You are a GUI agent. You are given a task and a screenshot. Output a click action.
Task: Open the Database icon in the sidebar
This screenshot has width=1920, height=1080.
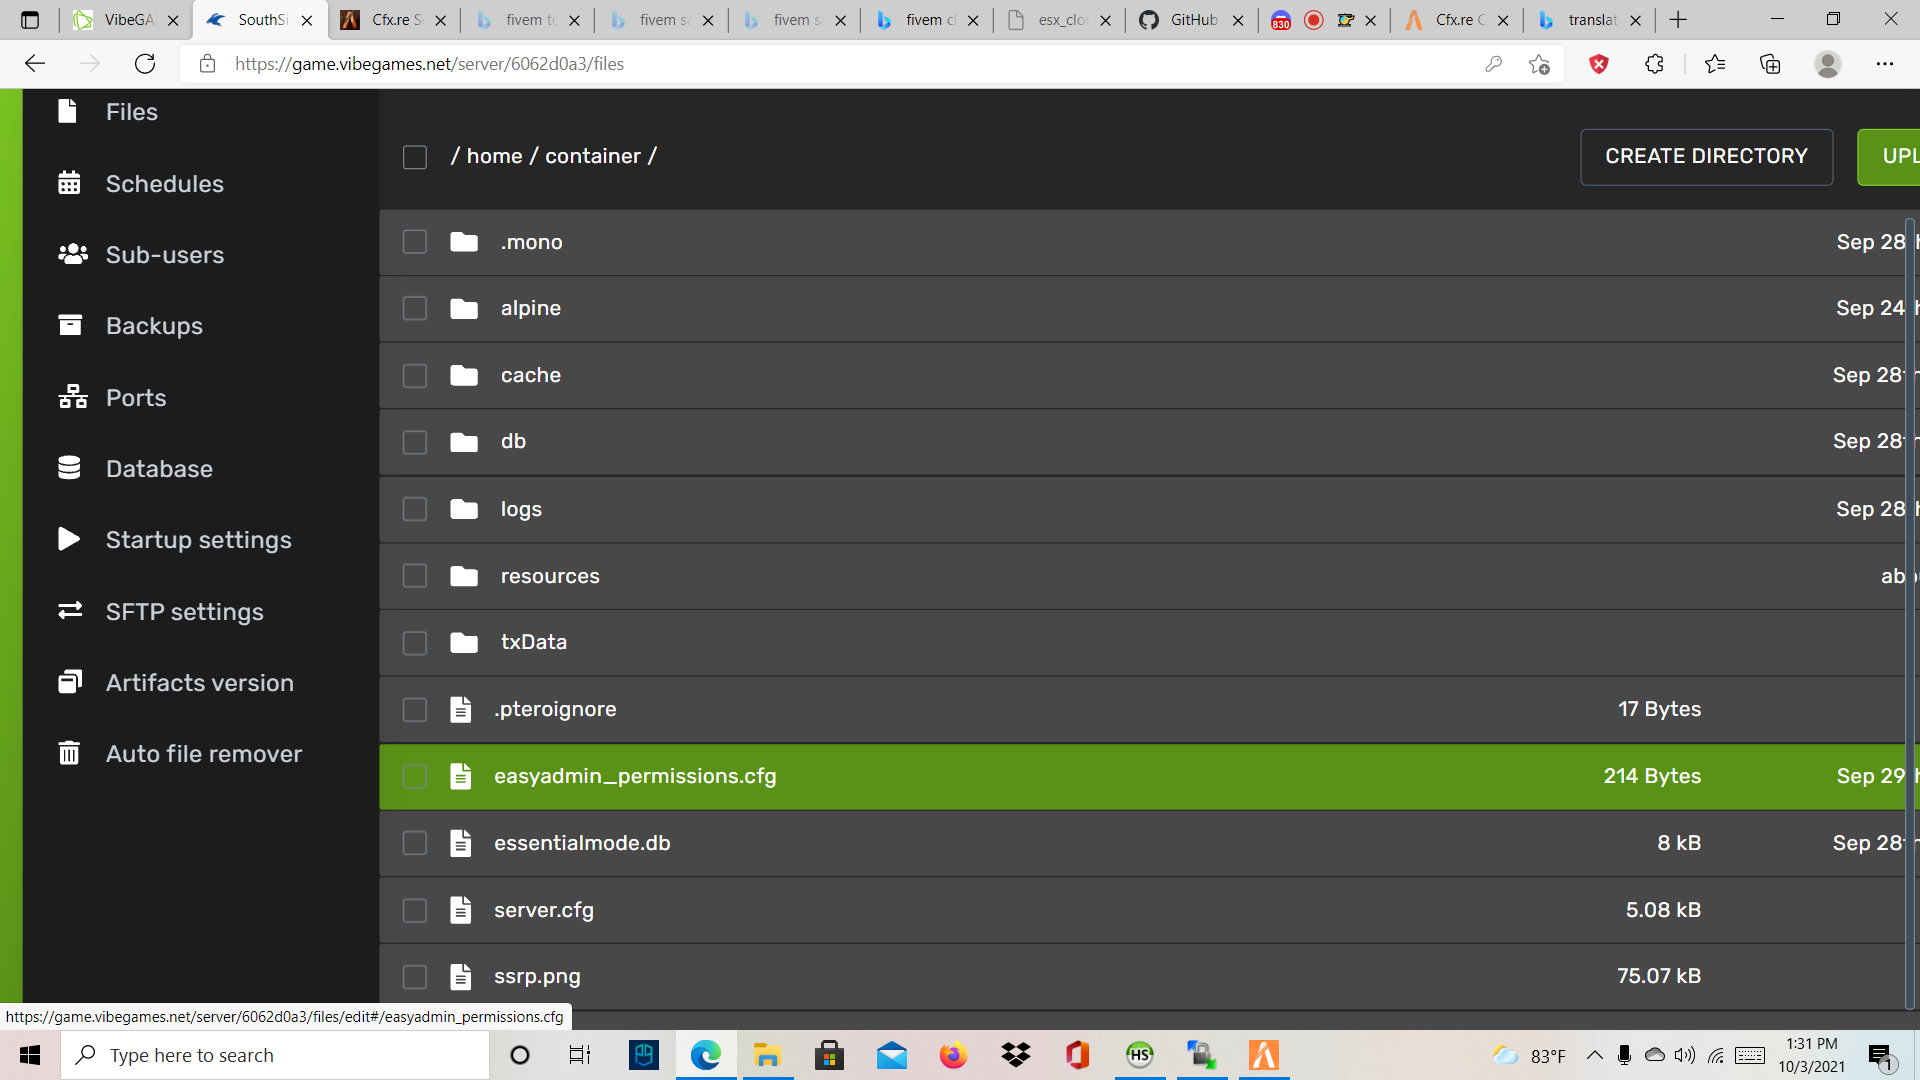(x=69, y=468)
